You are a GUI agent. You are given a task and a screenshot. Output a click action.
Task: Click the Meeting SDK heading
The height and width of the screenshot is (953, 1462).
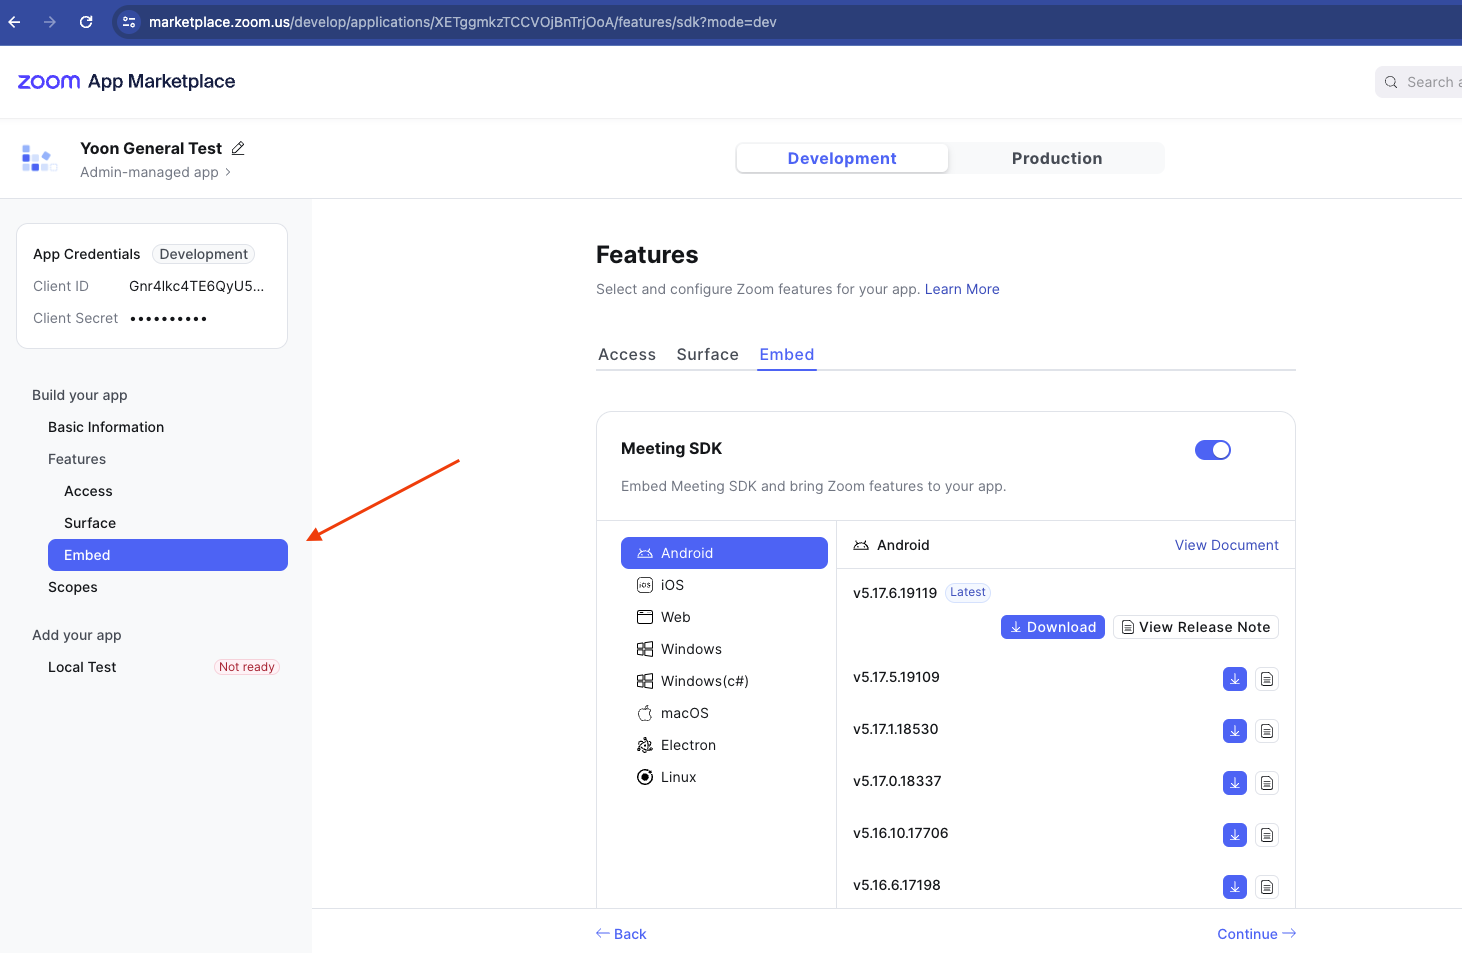click(x=672, y=449)
